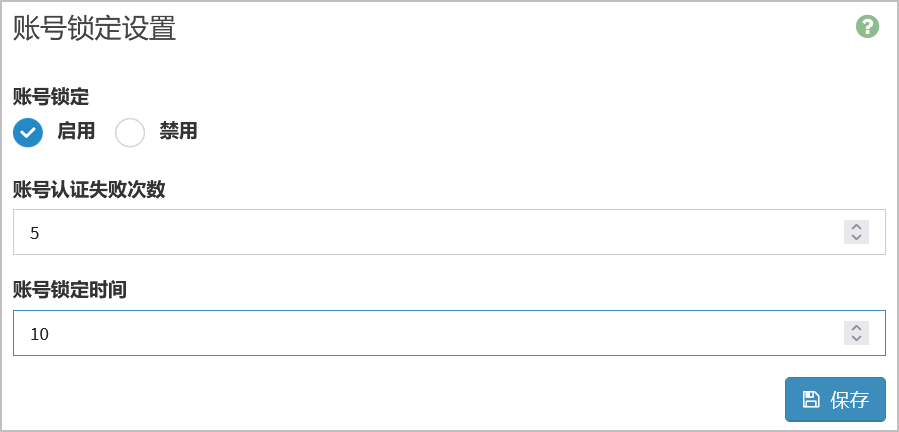Click the 账号认证失败次数 field label
This screenshot has height=432, width=899.
(x=89, y=189)
